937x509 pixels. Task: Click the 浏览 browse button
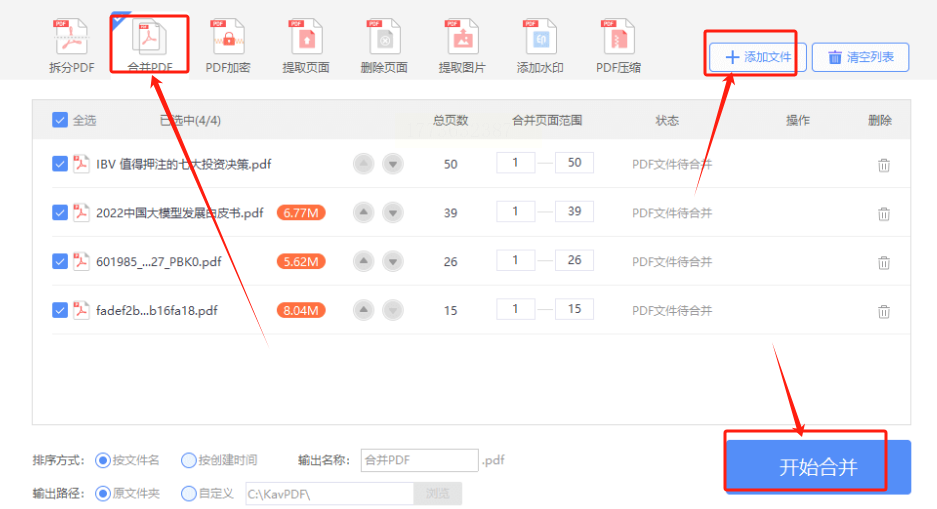(437, 493)
